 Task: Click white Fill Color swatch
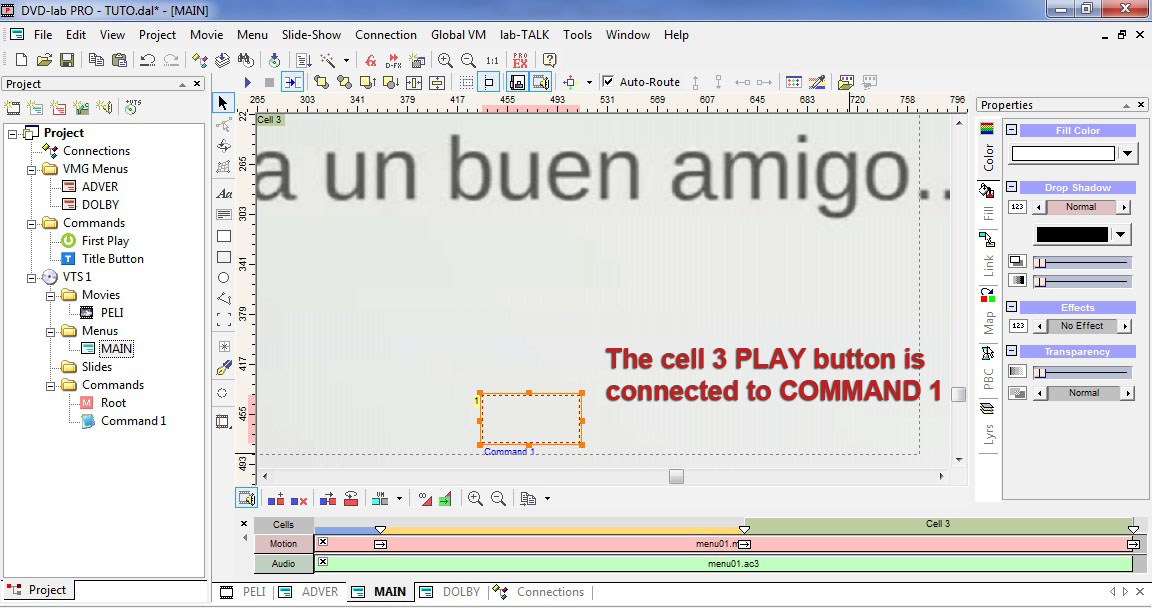pos(1063,154)
